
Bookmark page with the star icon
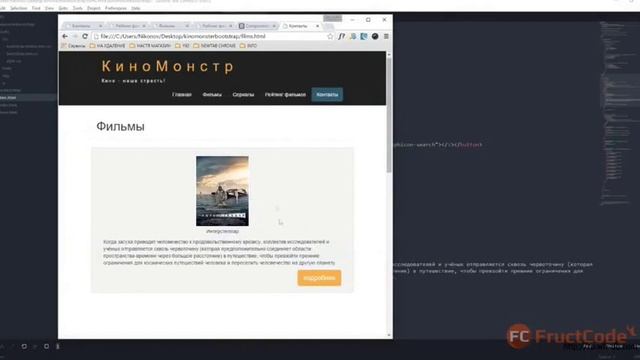coord(330,36)
